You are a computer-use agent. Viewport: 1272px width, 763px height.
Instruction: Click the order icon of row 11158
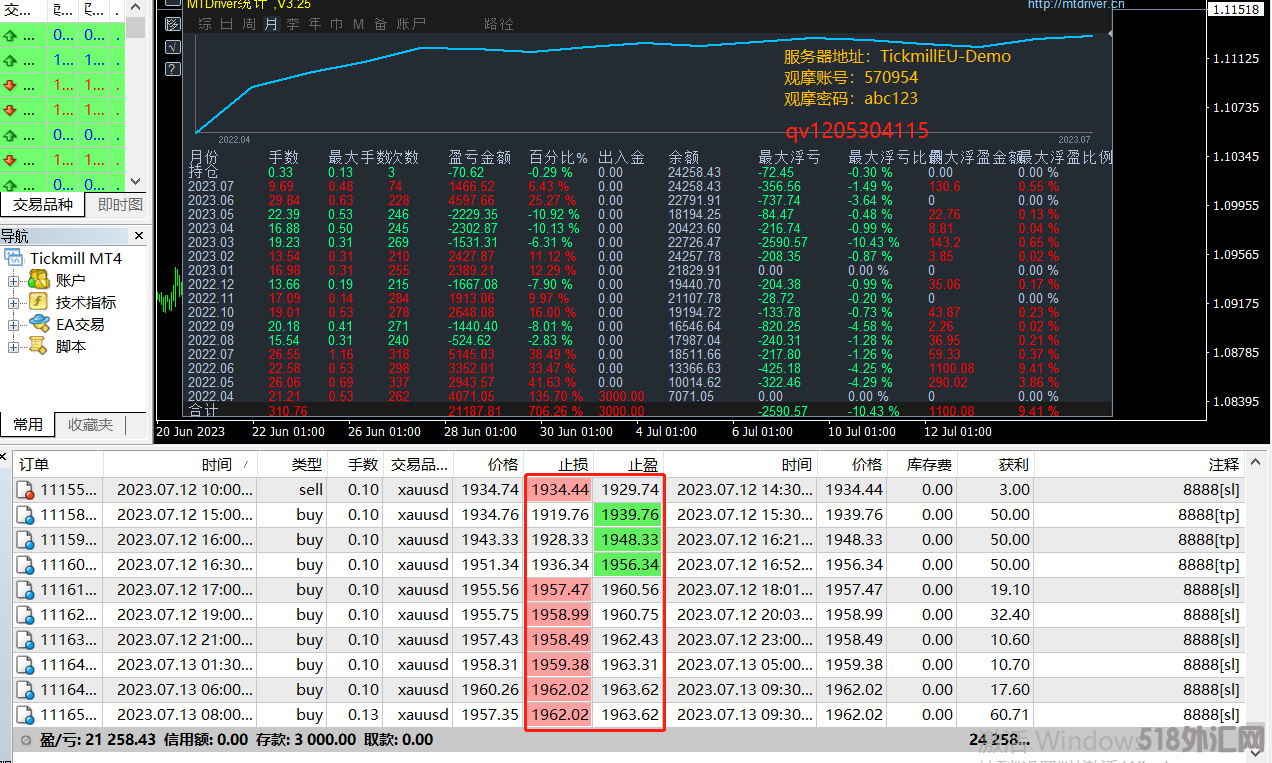[x=27, y=515]
